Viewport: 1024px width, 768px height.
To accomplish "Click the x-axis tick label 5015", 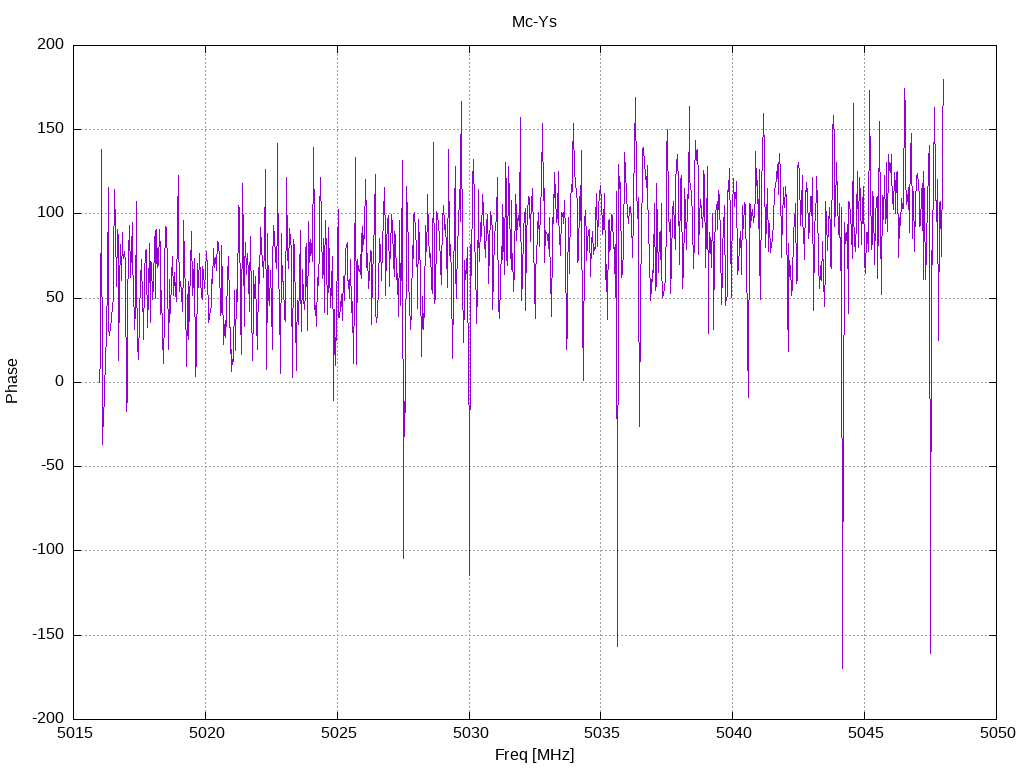I will click(x=74, y=733).
